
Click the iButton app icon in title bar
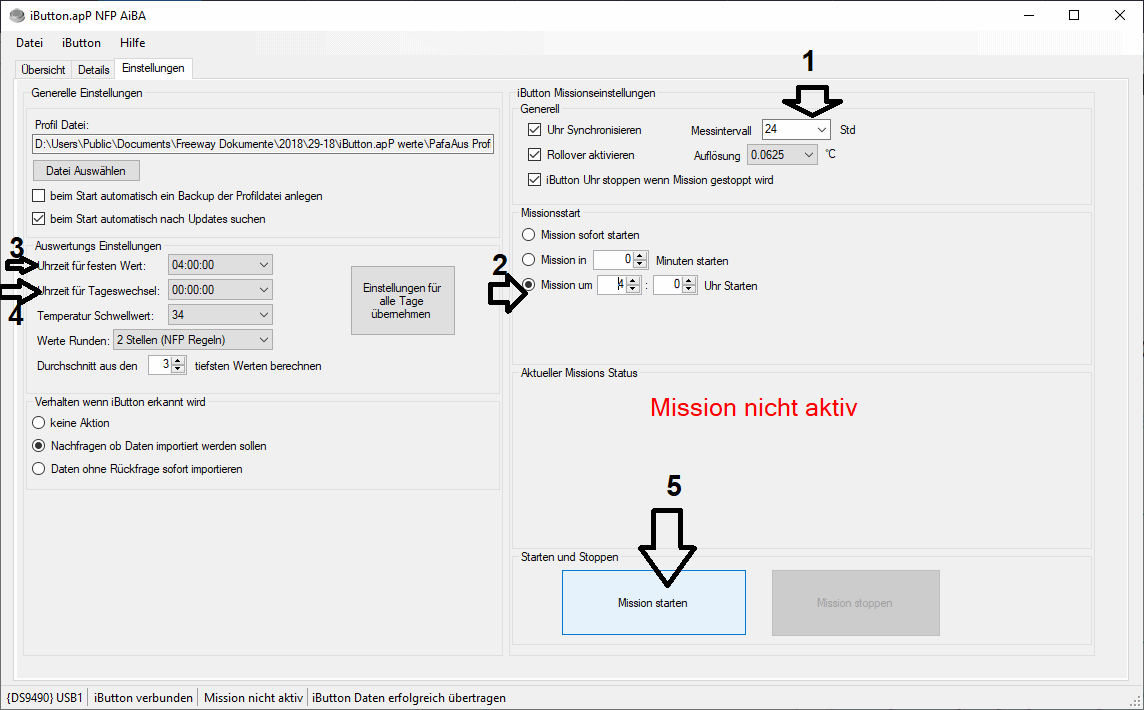(x=17, y=15)
